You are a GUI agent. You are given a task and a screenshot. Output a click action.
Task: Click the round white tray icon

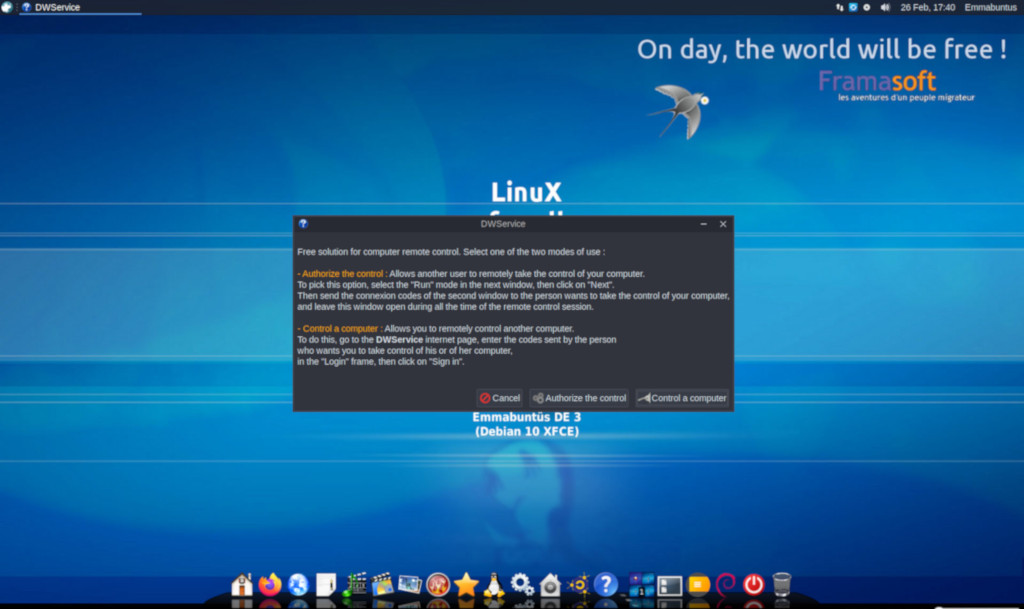[x=867, y=7]
